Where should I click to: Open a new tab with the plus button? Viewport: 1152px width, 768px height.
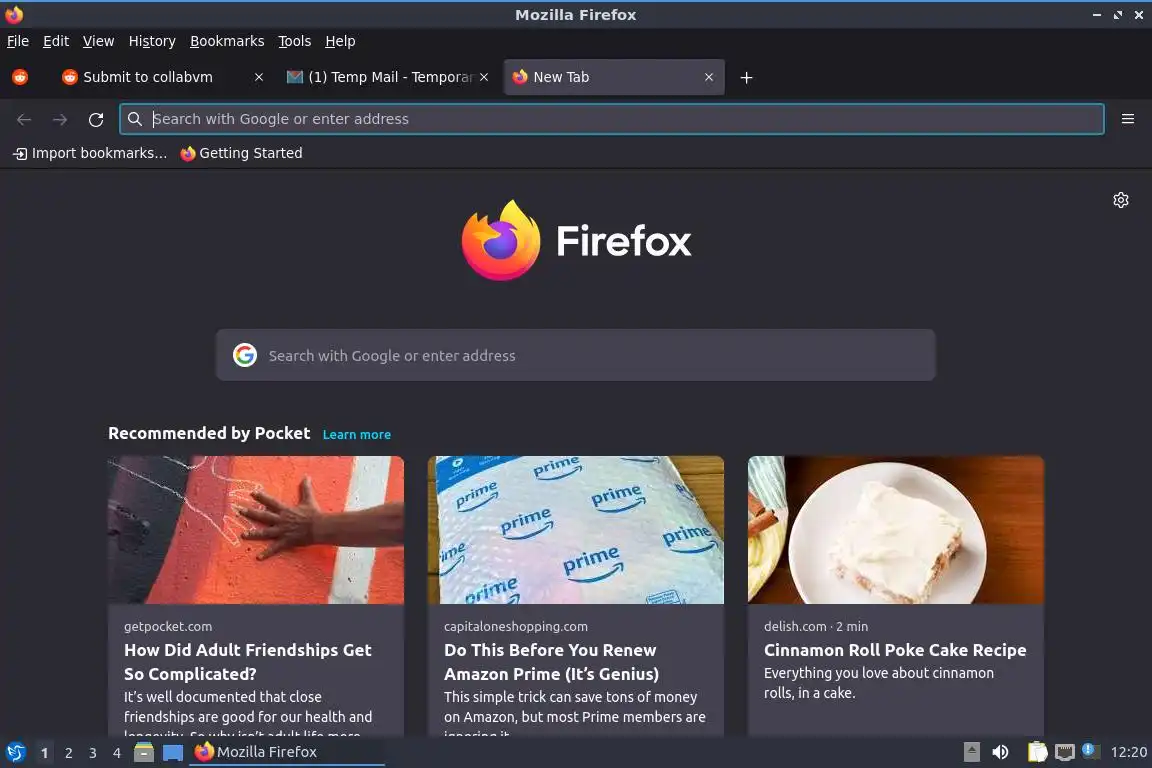[746, 77]
